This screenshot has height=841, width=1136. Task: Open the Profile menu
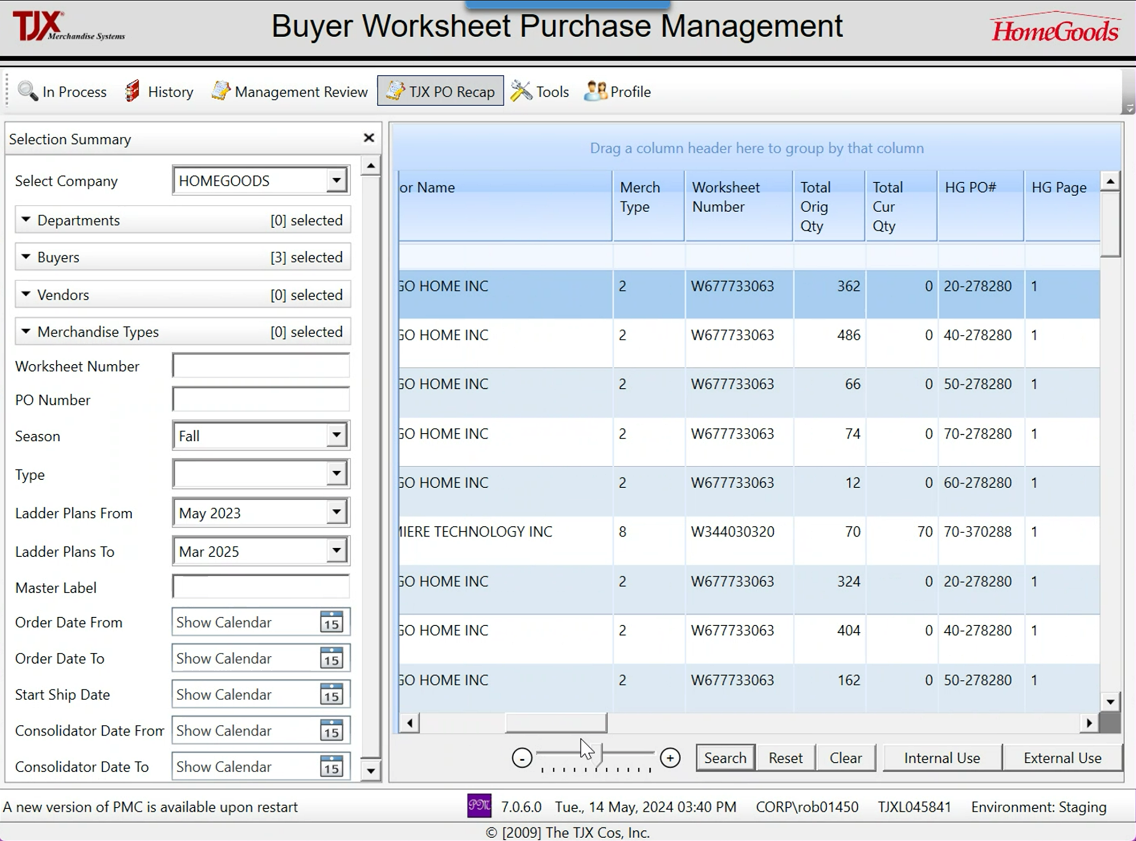[618, 91]
